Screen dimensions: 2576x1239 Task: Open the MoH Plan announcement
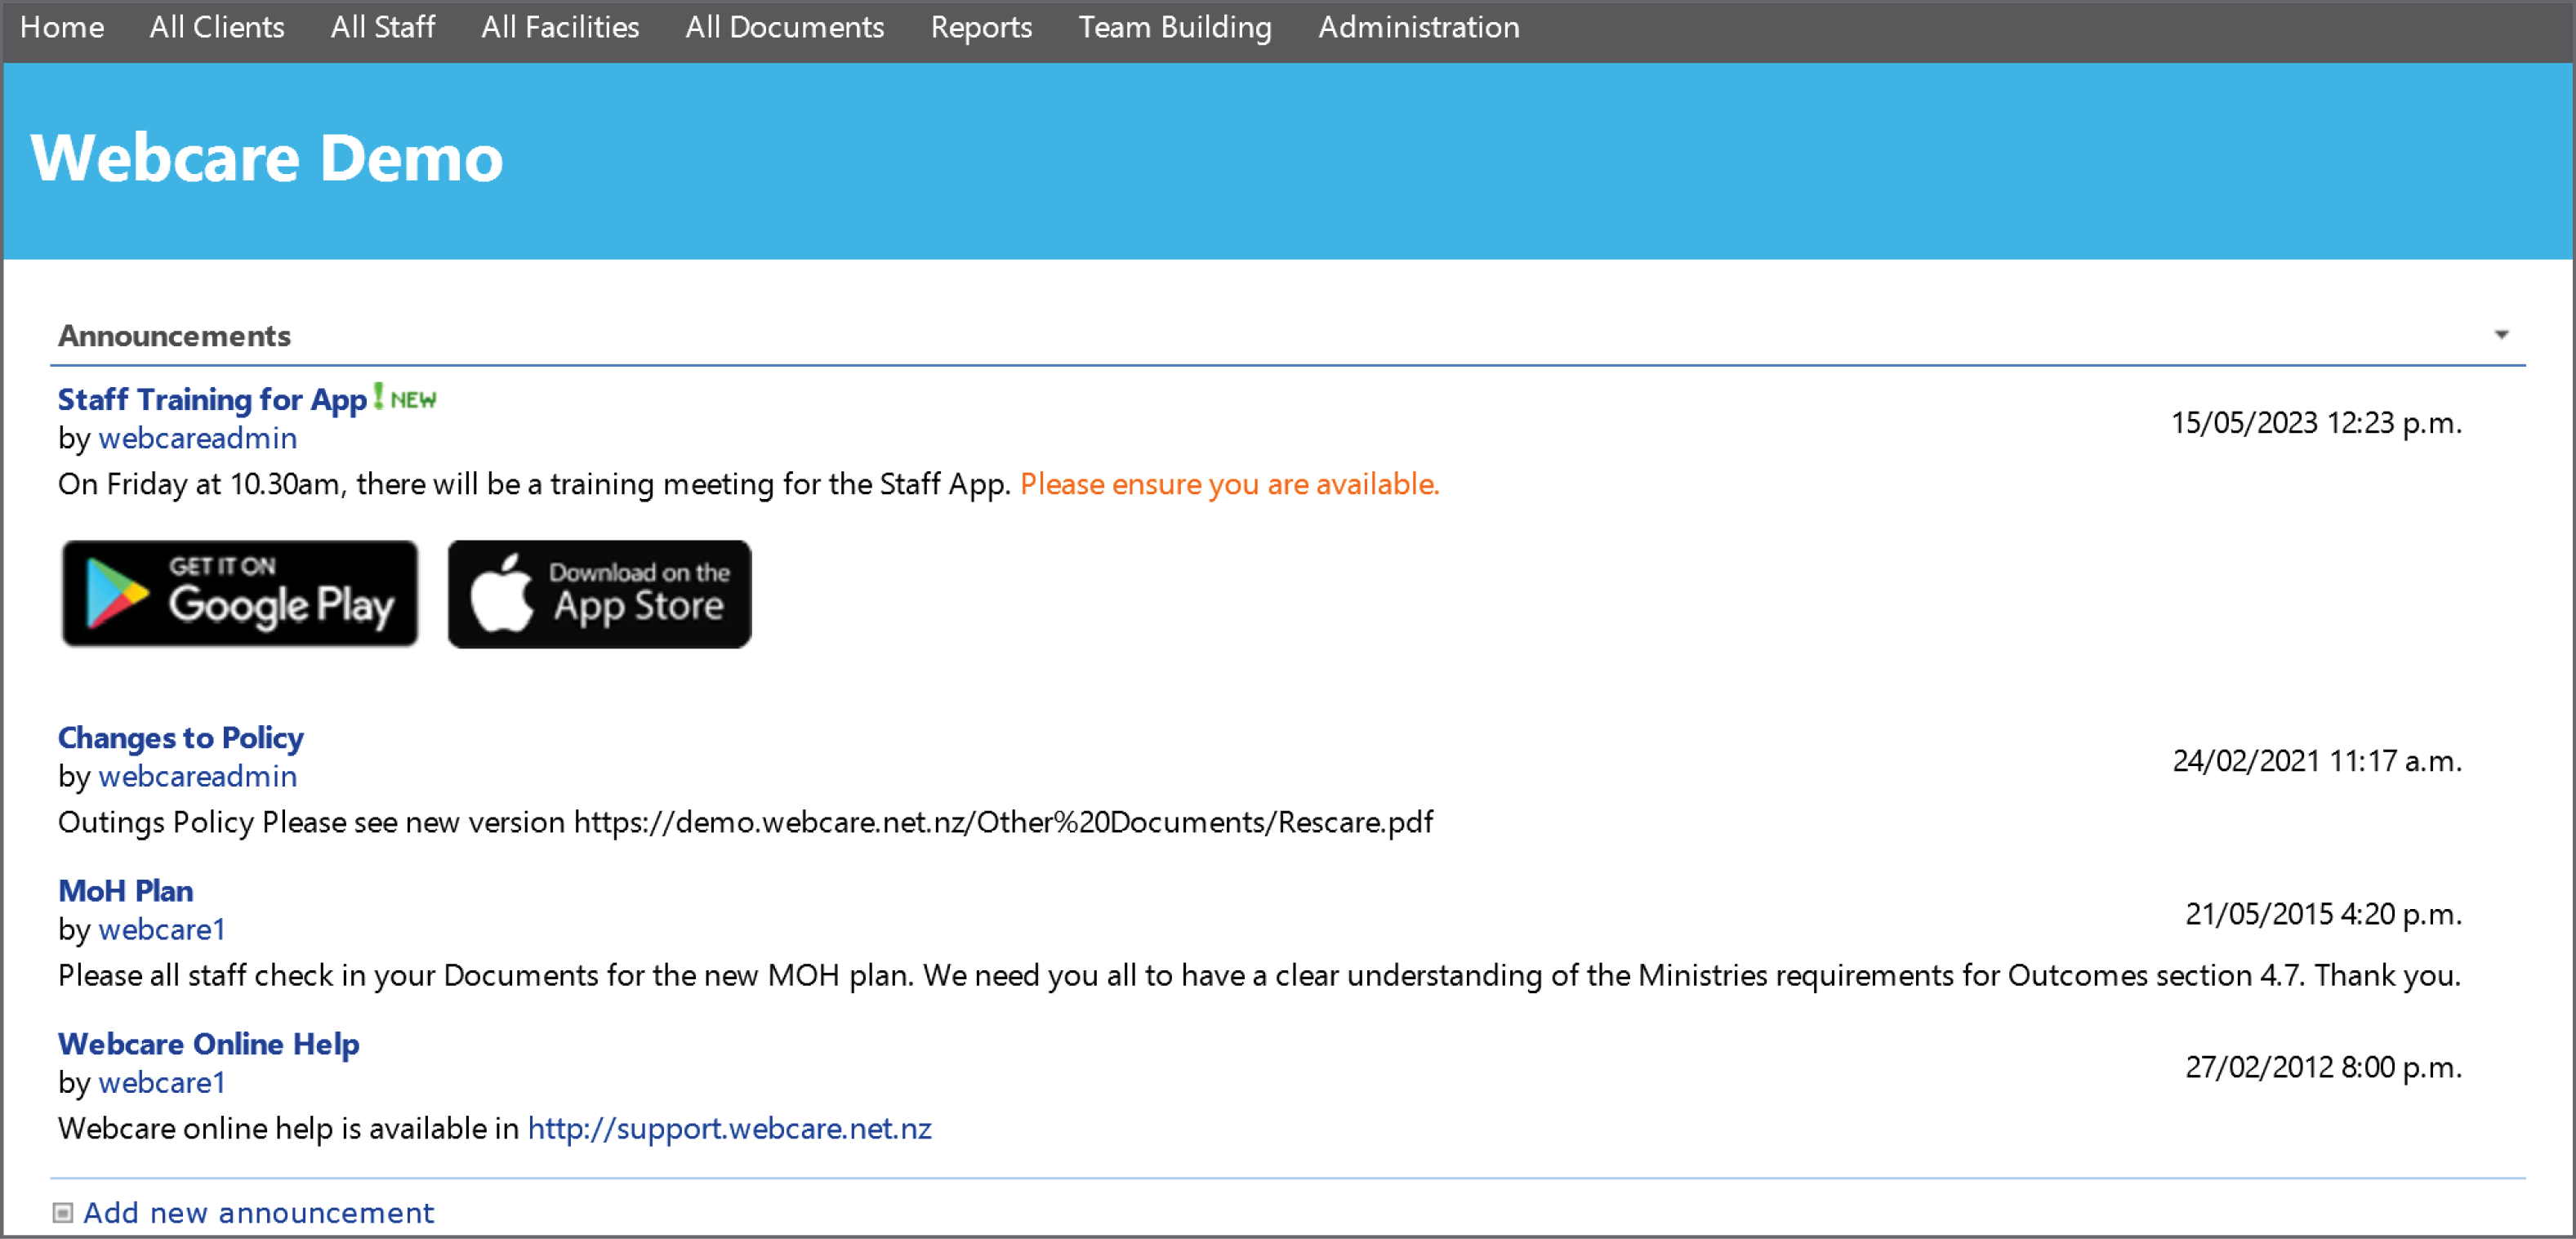pyautogui.click(x=126, y=890)
